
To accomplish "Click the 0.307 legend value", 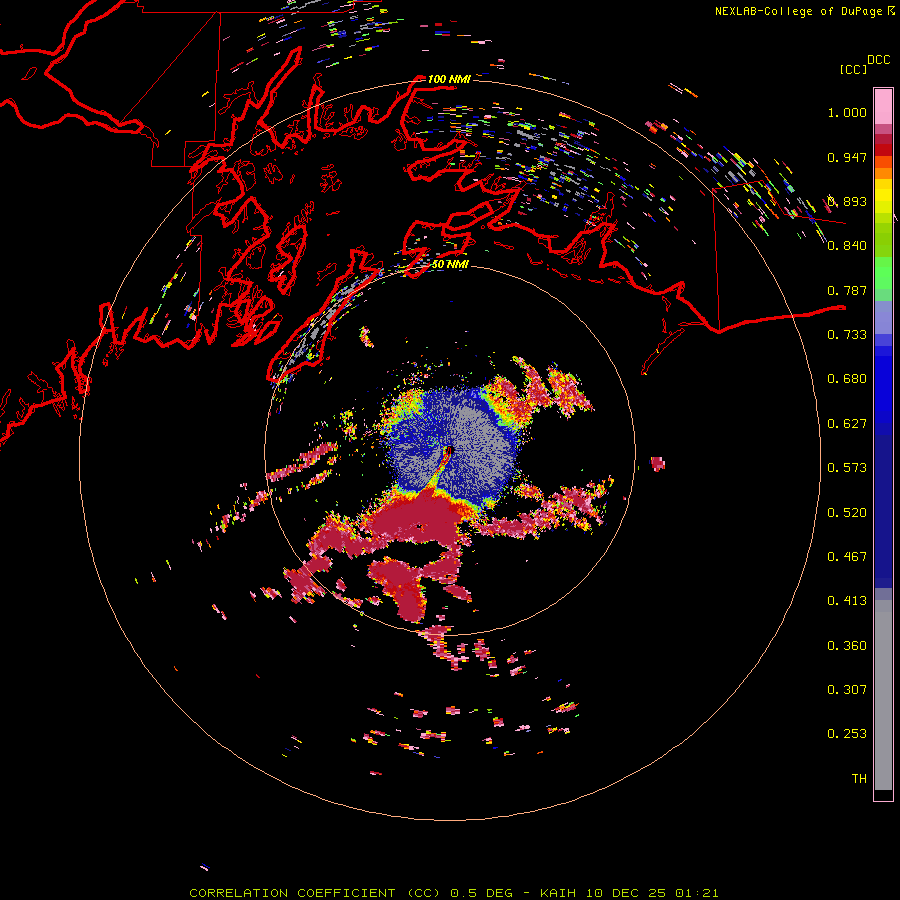I will [x=847, y=690].
